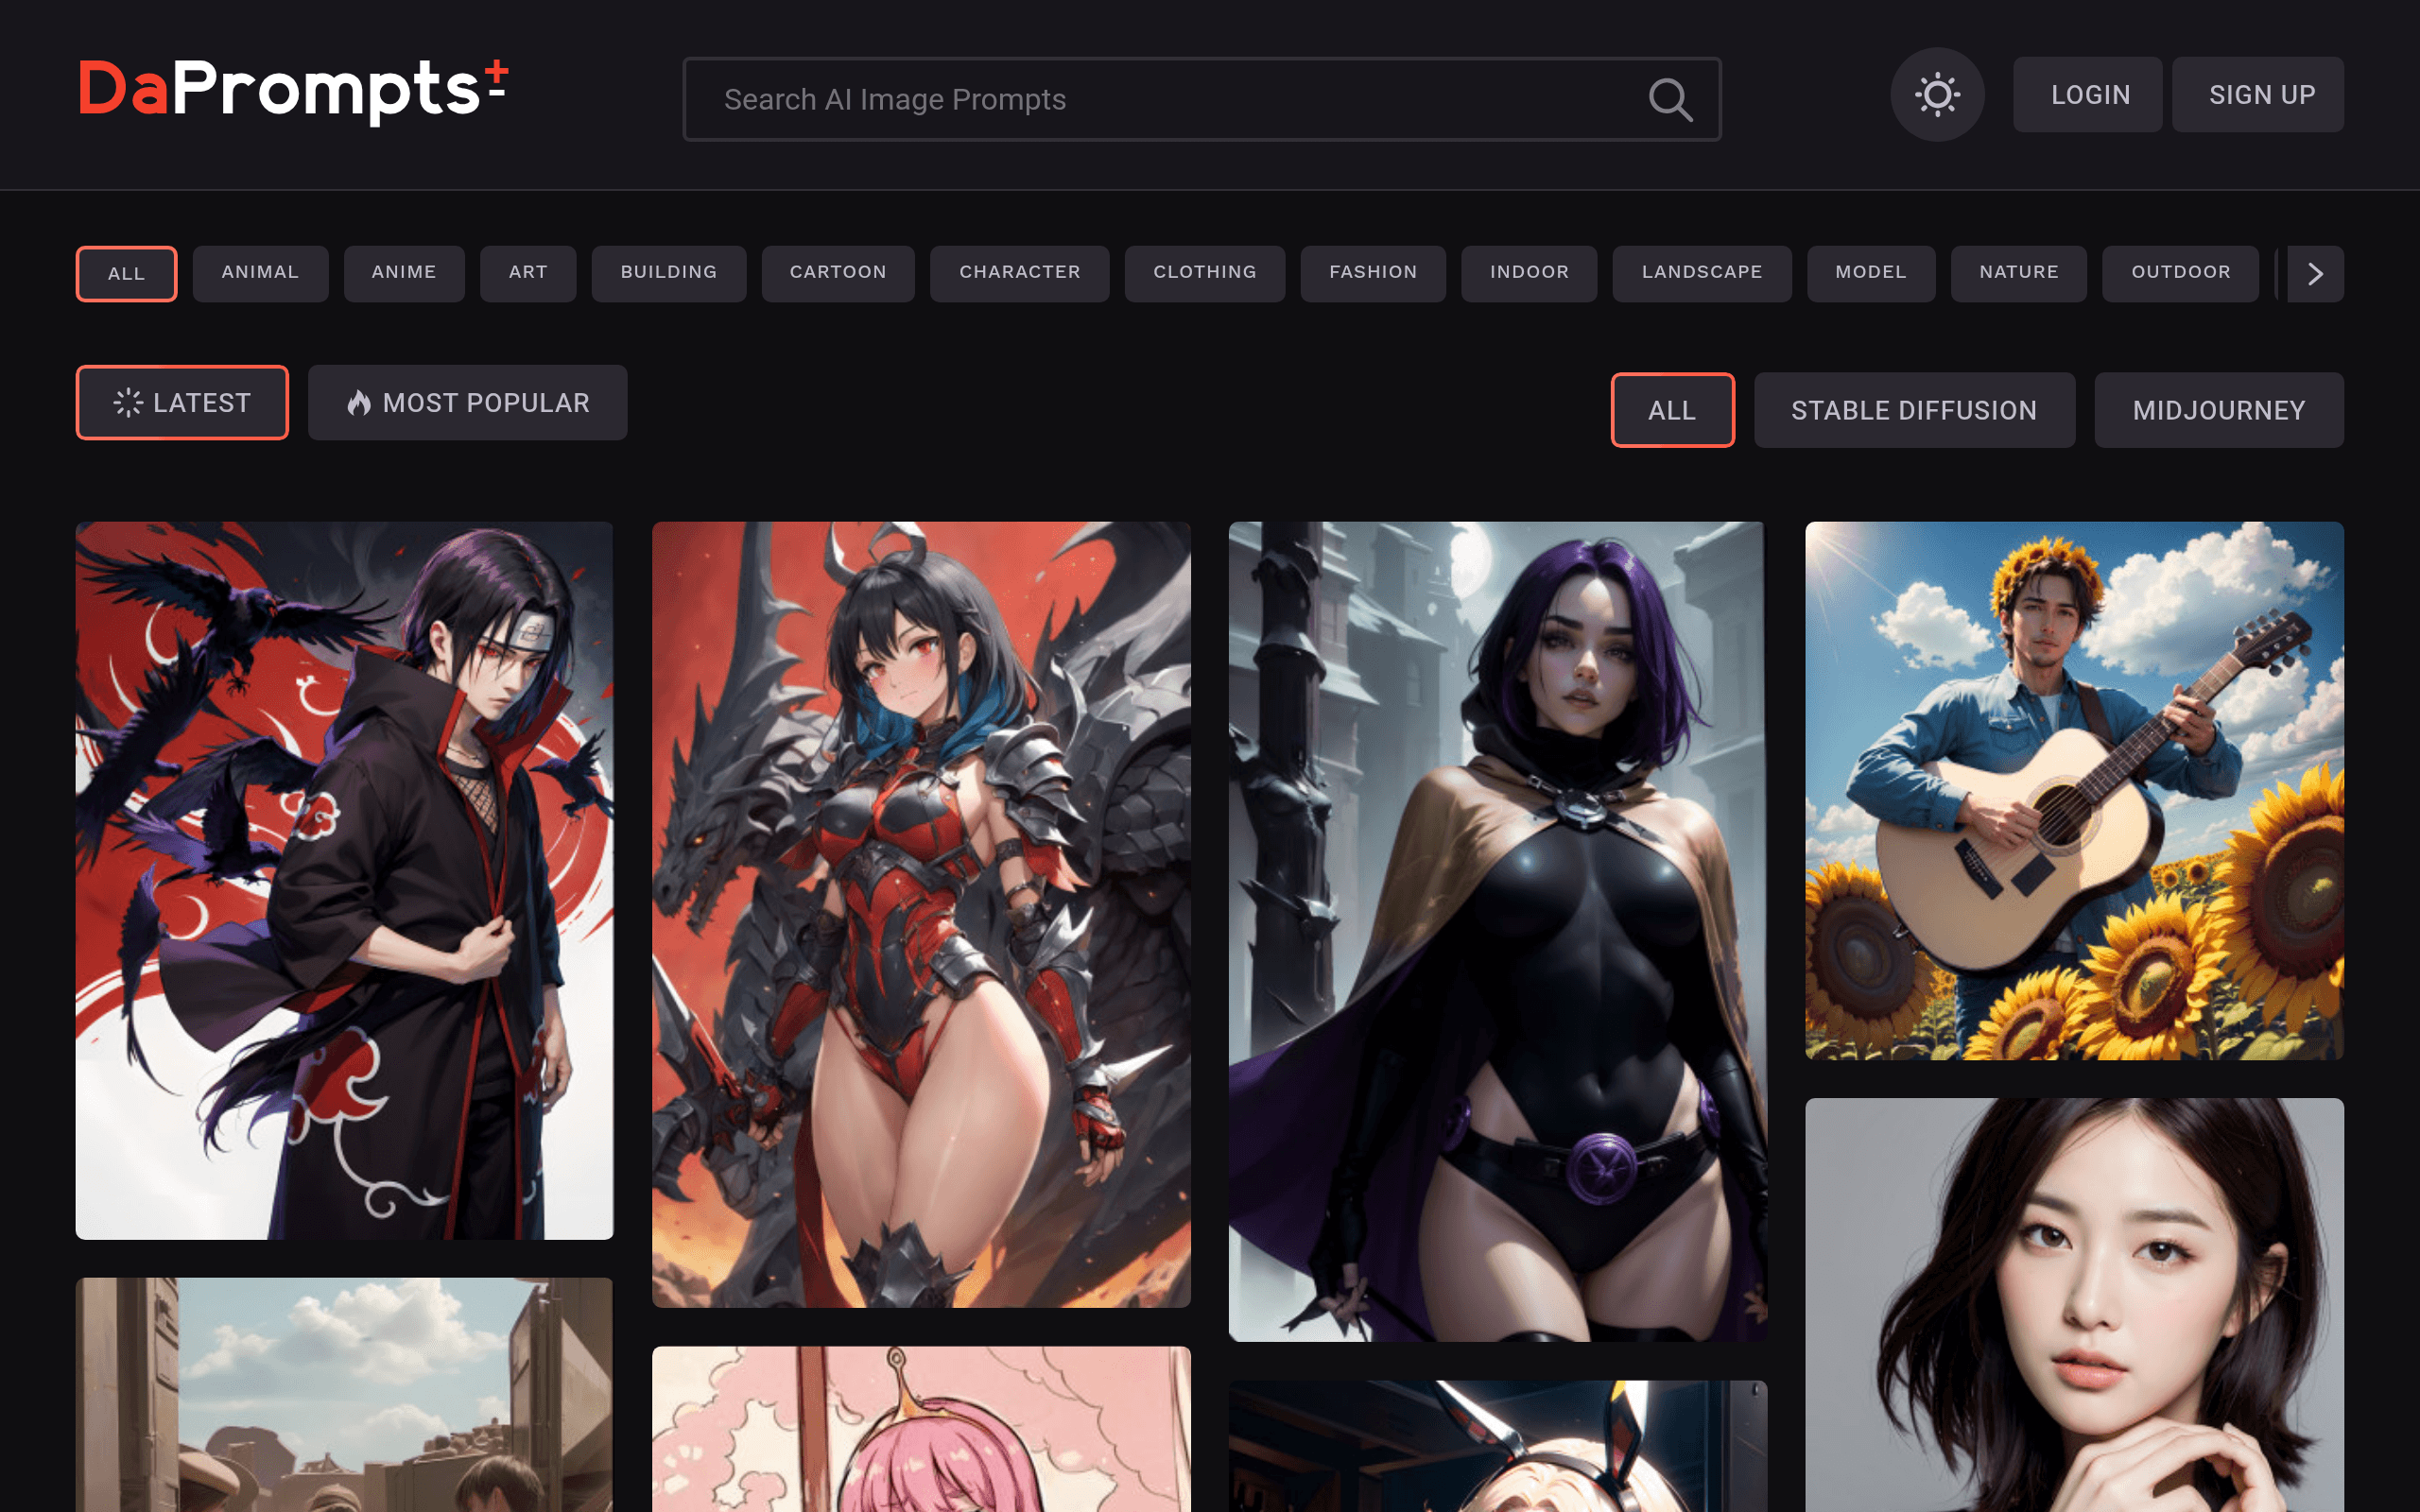Click the SIGN UP button
The image size is (2420, 1512).
tap(2259, 95)
